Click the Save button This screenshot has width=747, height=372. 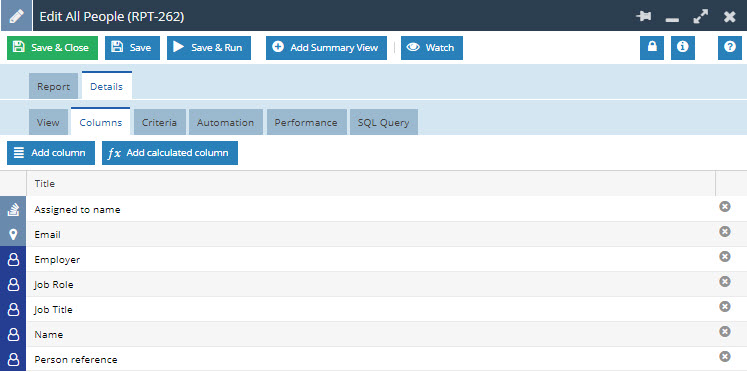(132, 48)
